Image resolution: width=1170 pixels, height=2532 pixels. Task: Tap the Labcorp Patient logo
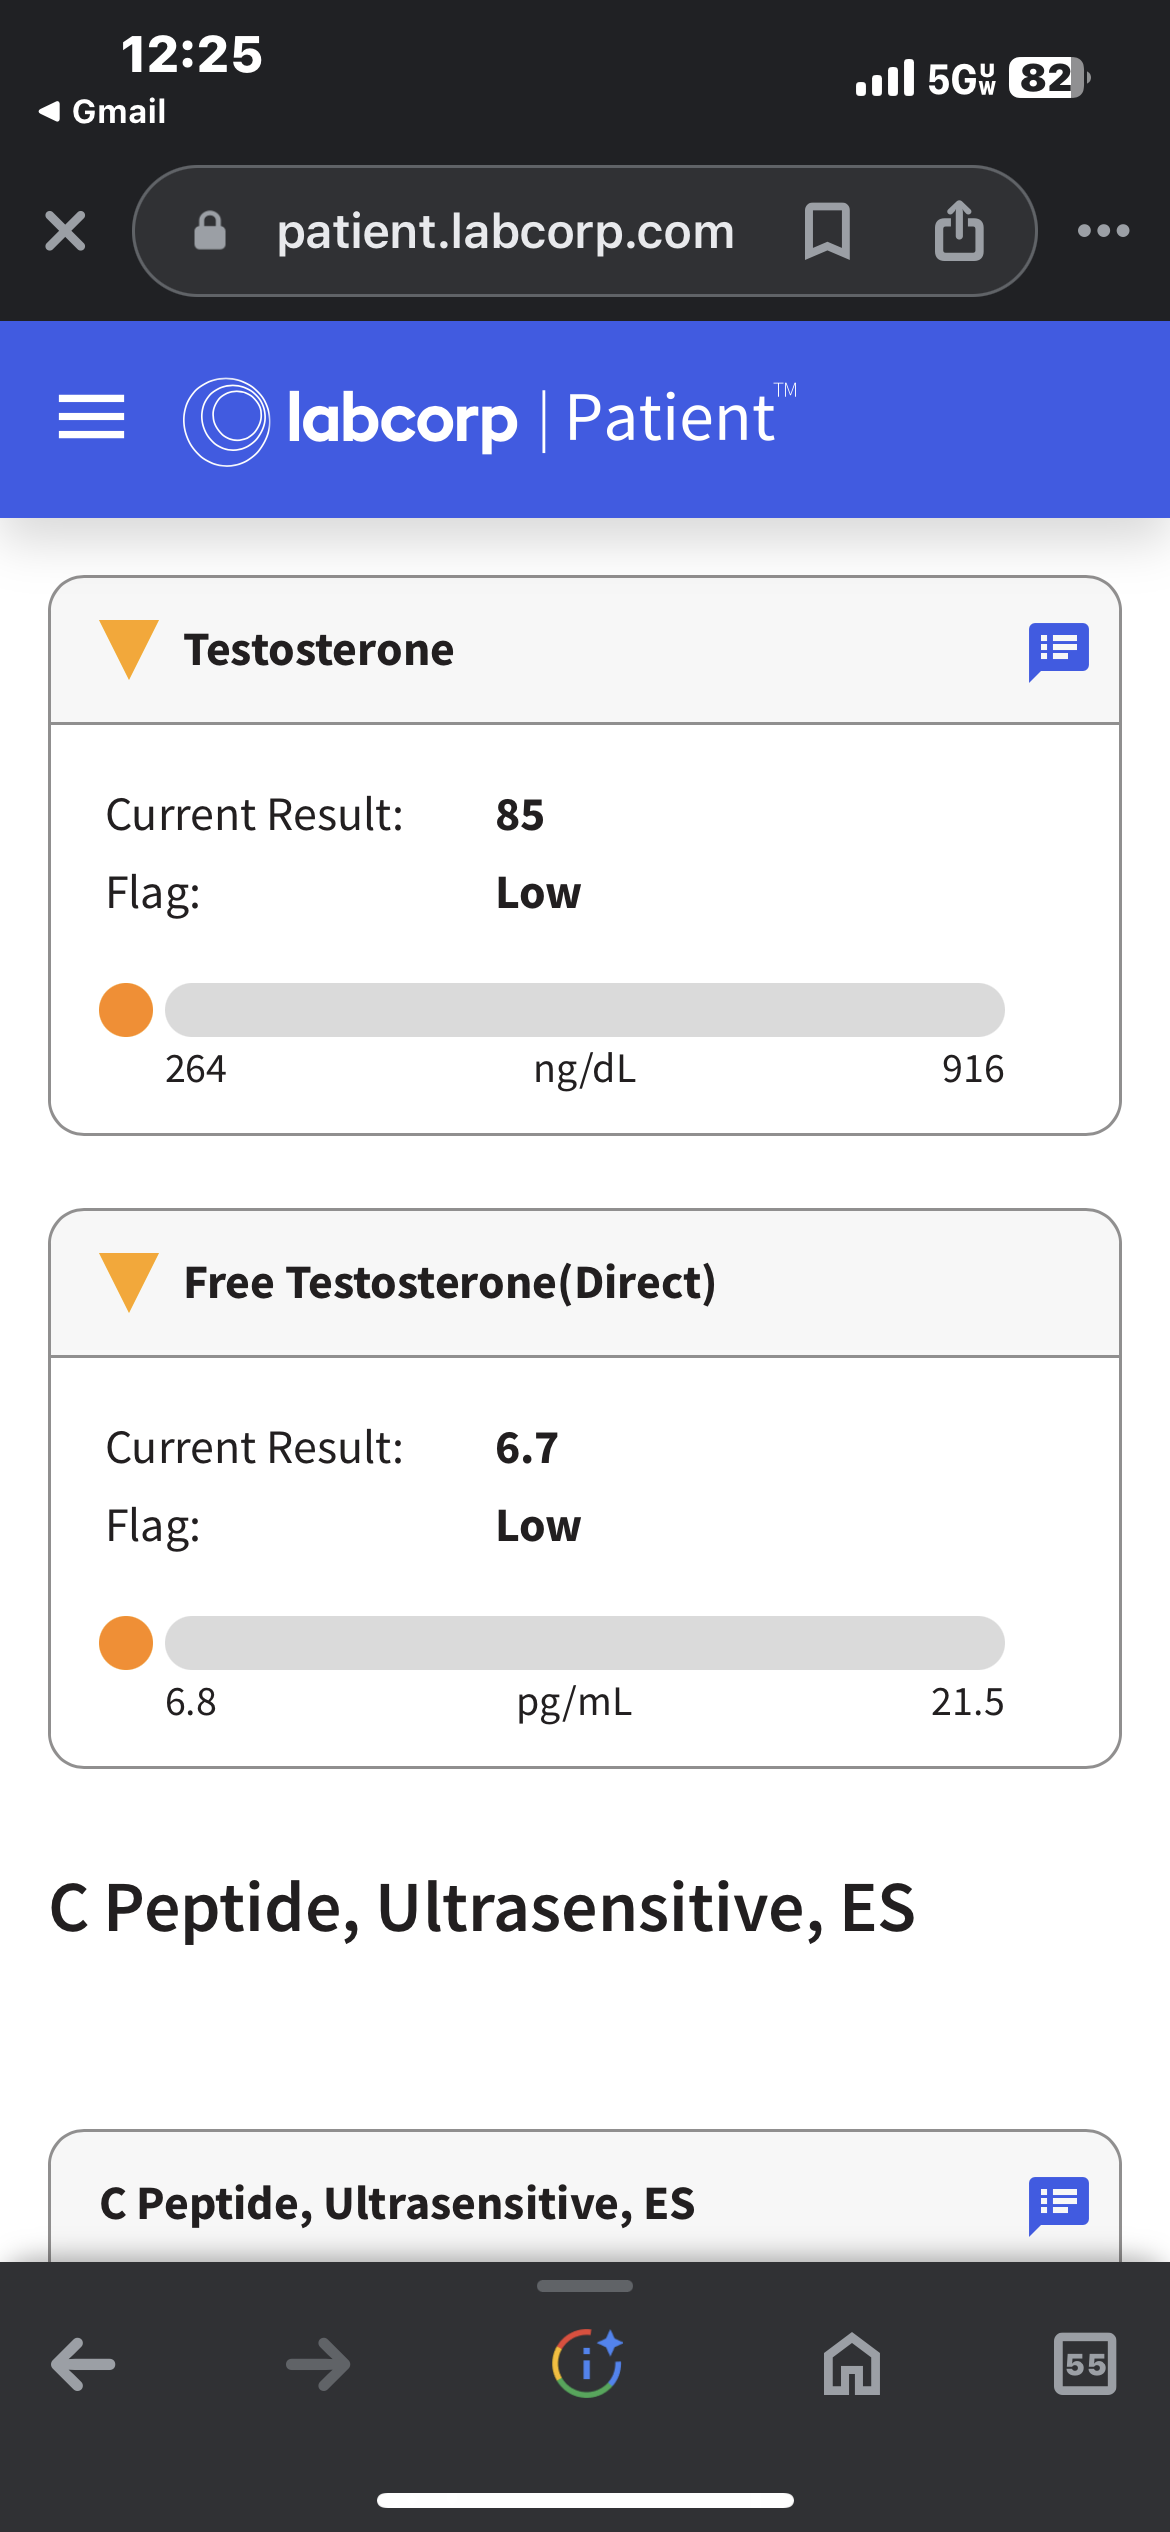[x=490, y=420]
